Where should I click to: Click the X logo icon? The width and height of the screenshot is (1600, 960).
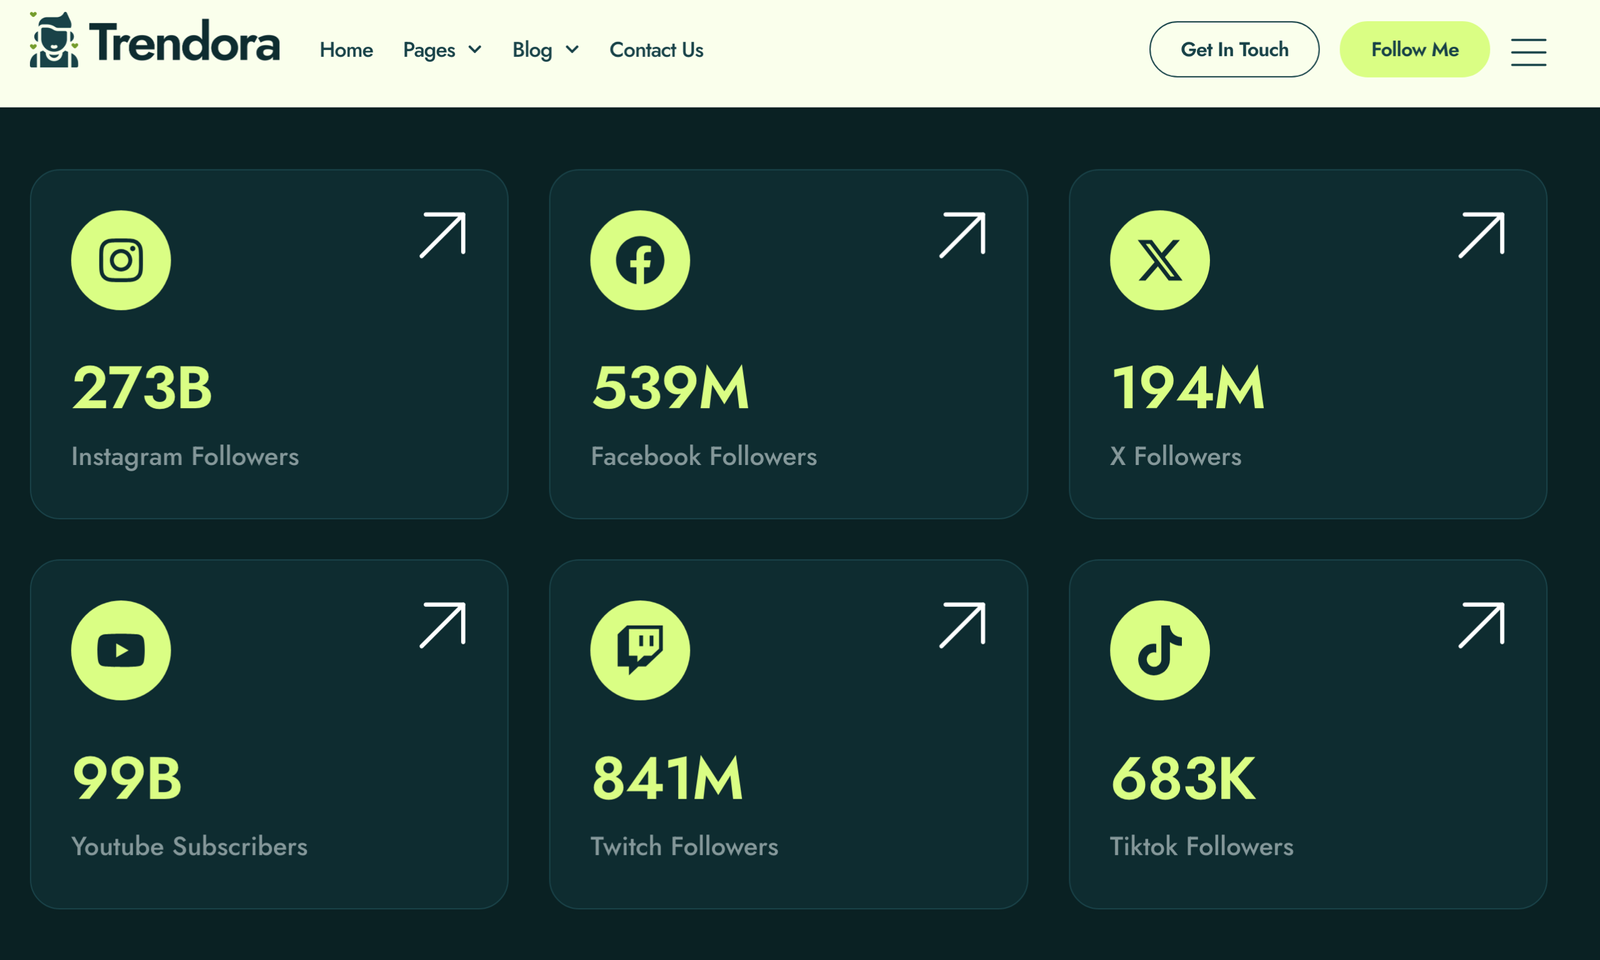click(1159, 260)
